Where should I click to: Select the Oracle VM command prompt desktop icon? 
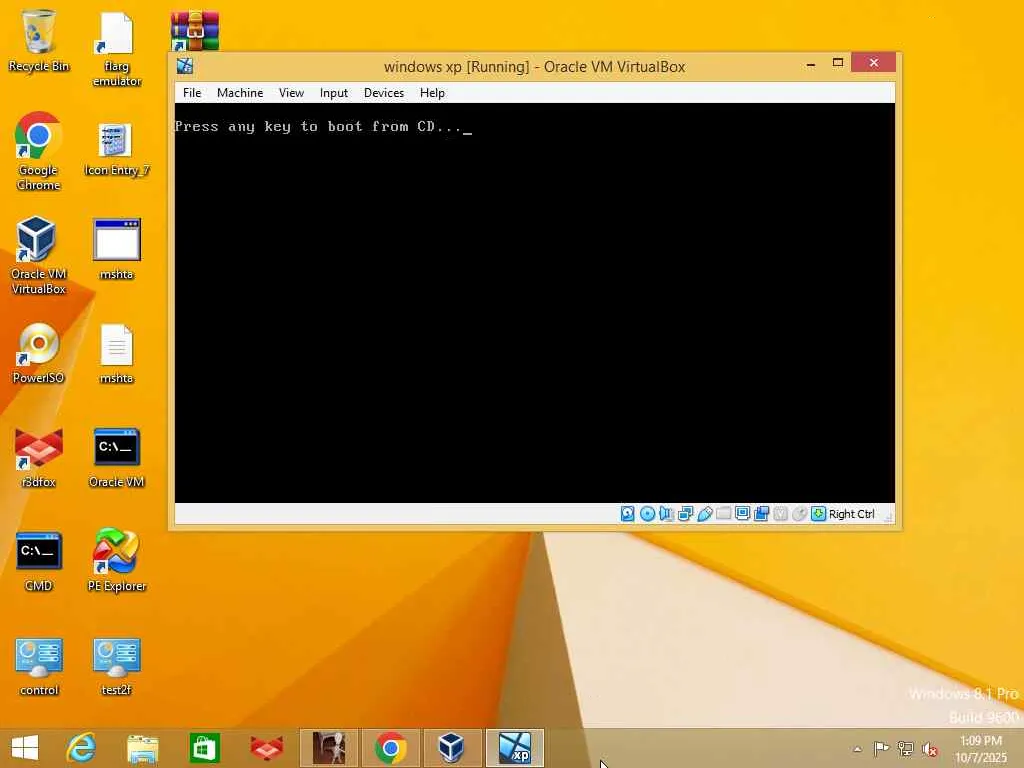(x=116, y=458)
